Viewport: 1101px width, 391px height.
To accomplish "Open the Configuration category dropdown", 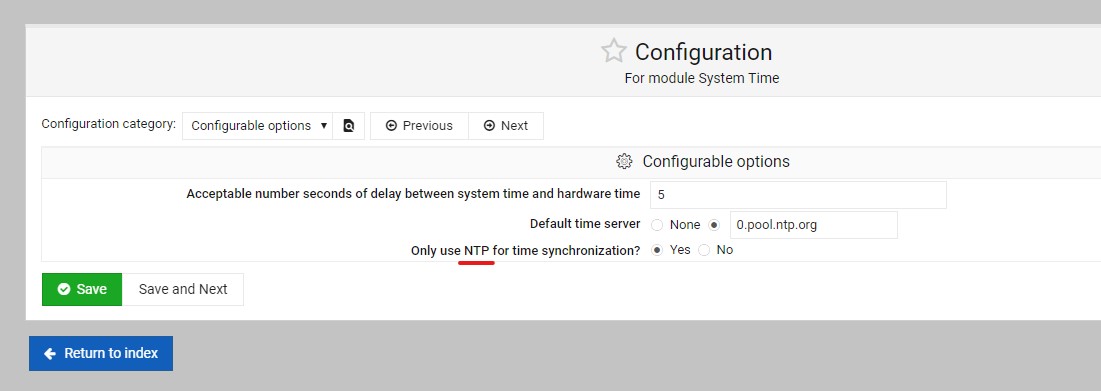I will pos(258,126).
